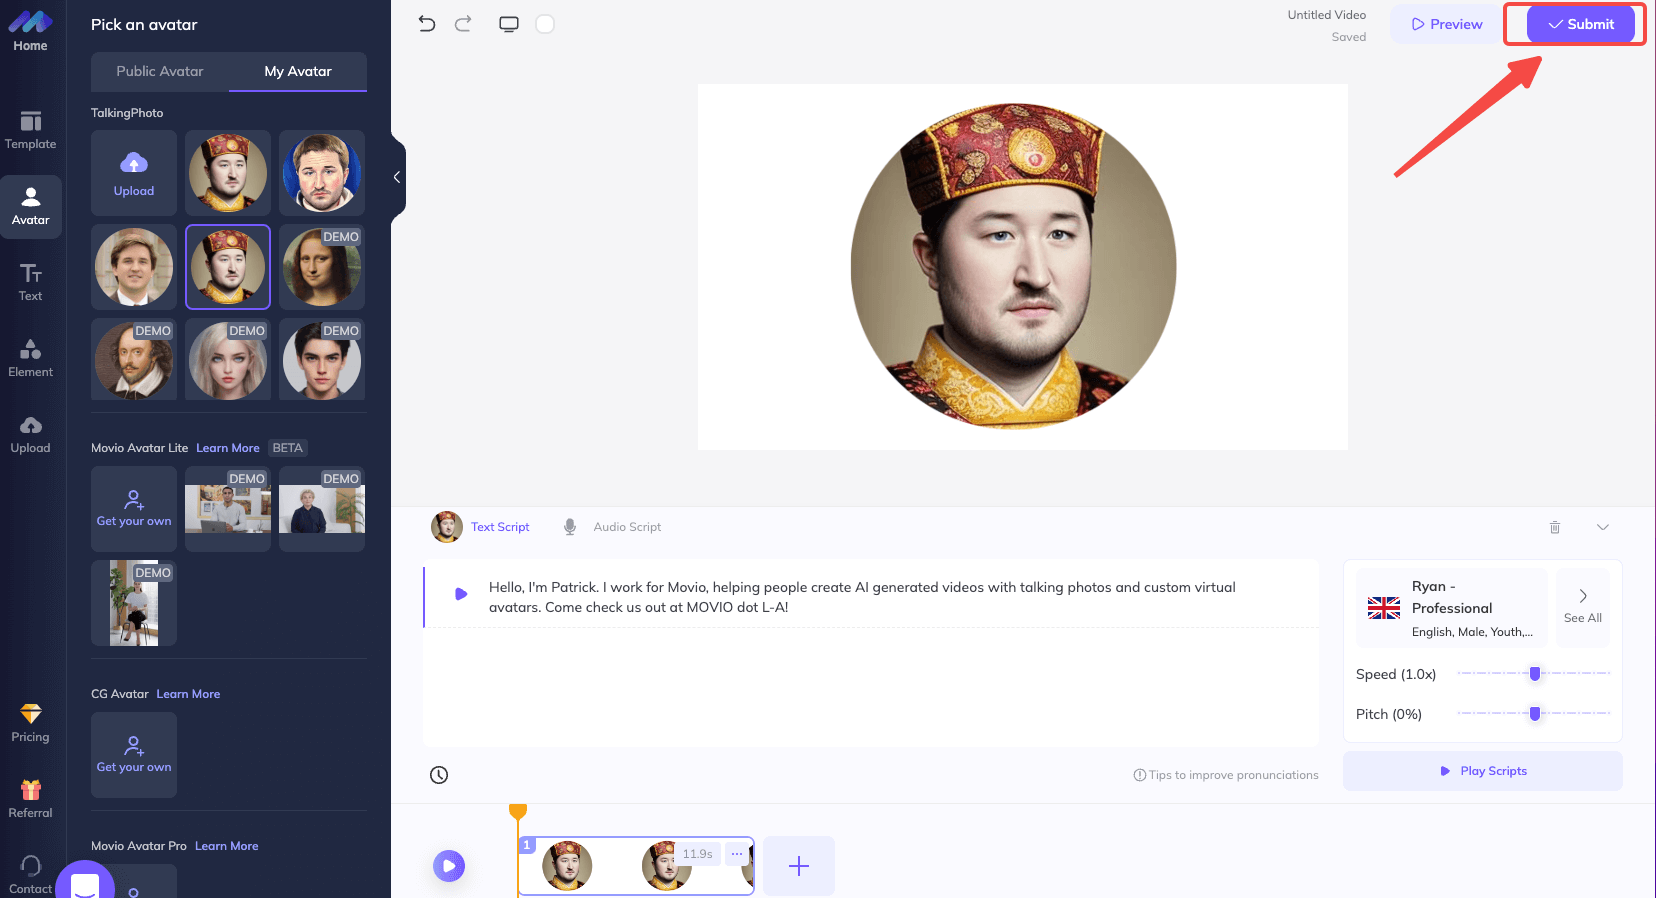Image resolution: width=1656 pixels, height=898 pixels.
Task: Switch to the Audio Script tab
Action: click(x=627, y=527)
